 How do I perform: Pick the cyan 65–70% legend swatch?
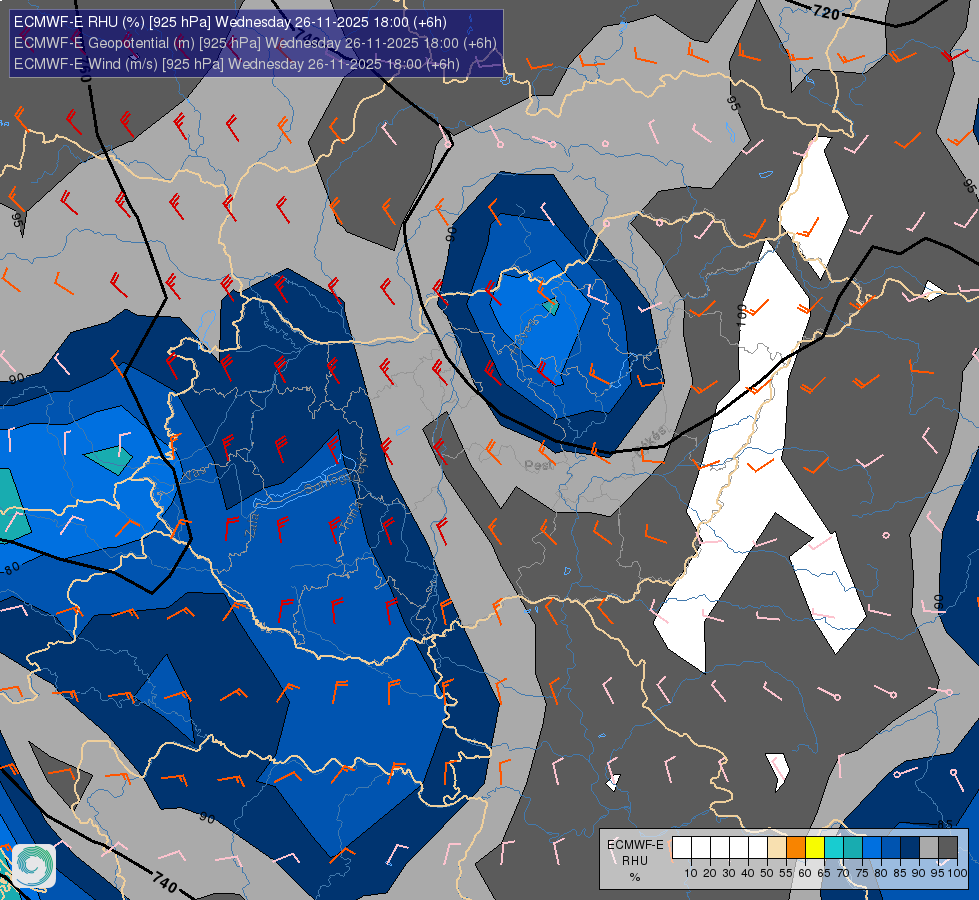click(x=834, y=848)
